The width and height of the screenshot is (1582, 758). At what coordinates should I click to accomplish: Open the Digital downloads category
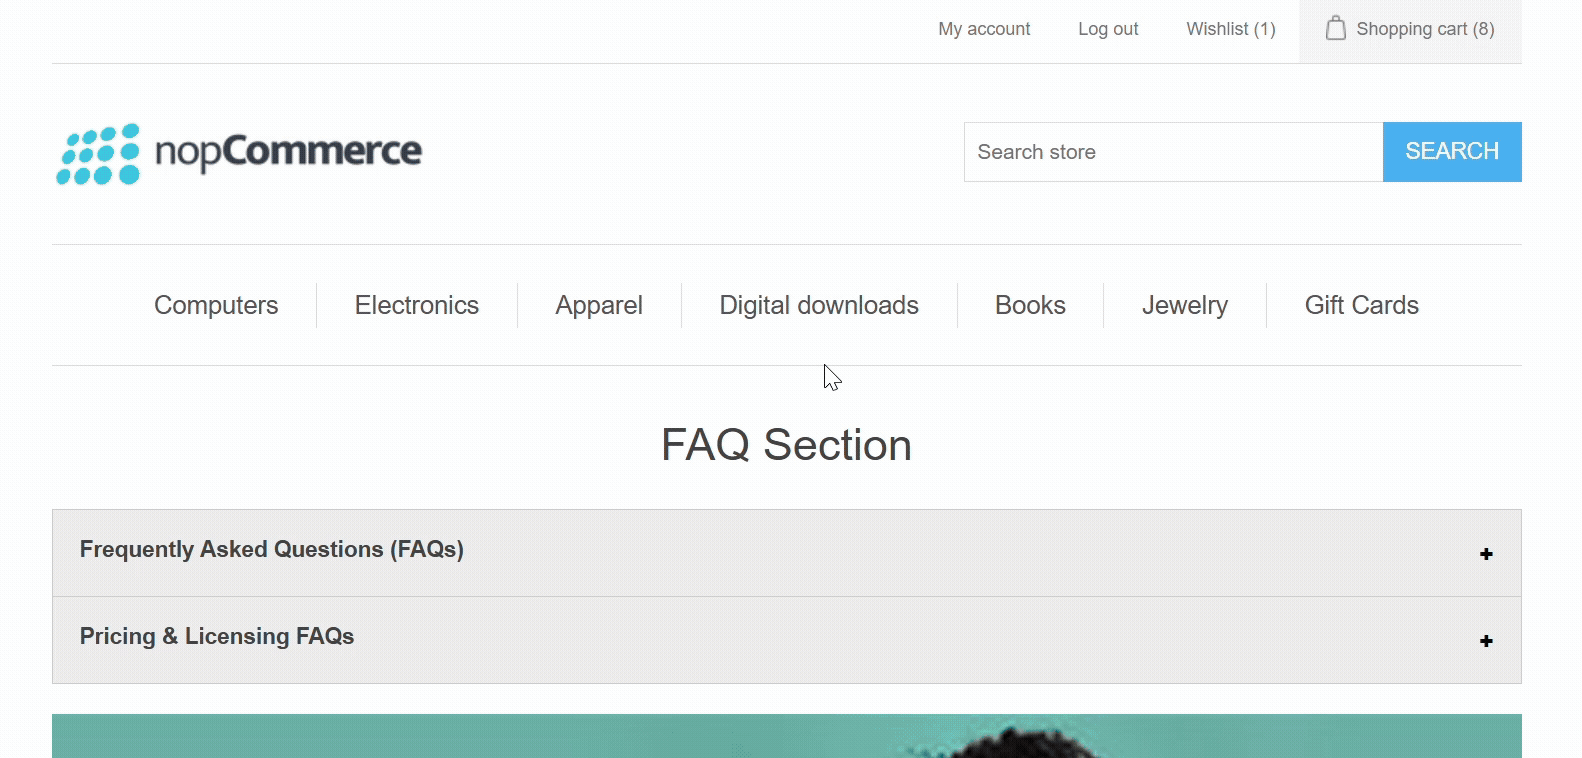[x=818, y=305]
